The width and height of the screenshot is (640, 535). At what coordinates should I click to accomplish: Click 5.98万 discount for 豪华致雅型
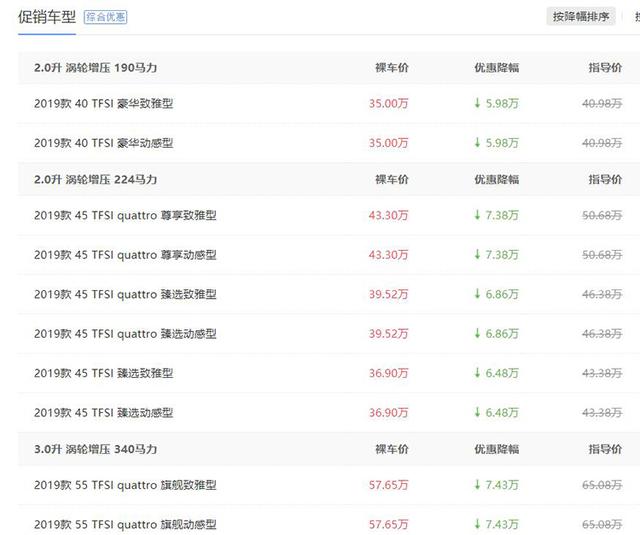[496, 104]
